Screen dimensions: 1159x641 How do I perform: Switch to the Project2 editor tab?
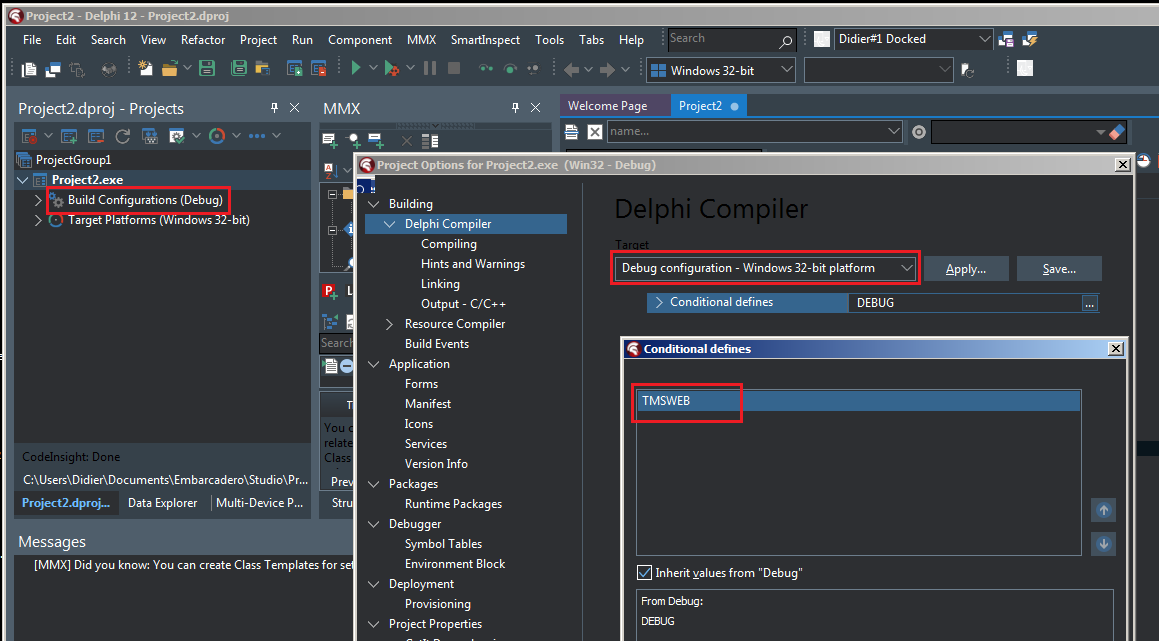click(x=708, y=106)
